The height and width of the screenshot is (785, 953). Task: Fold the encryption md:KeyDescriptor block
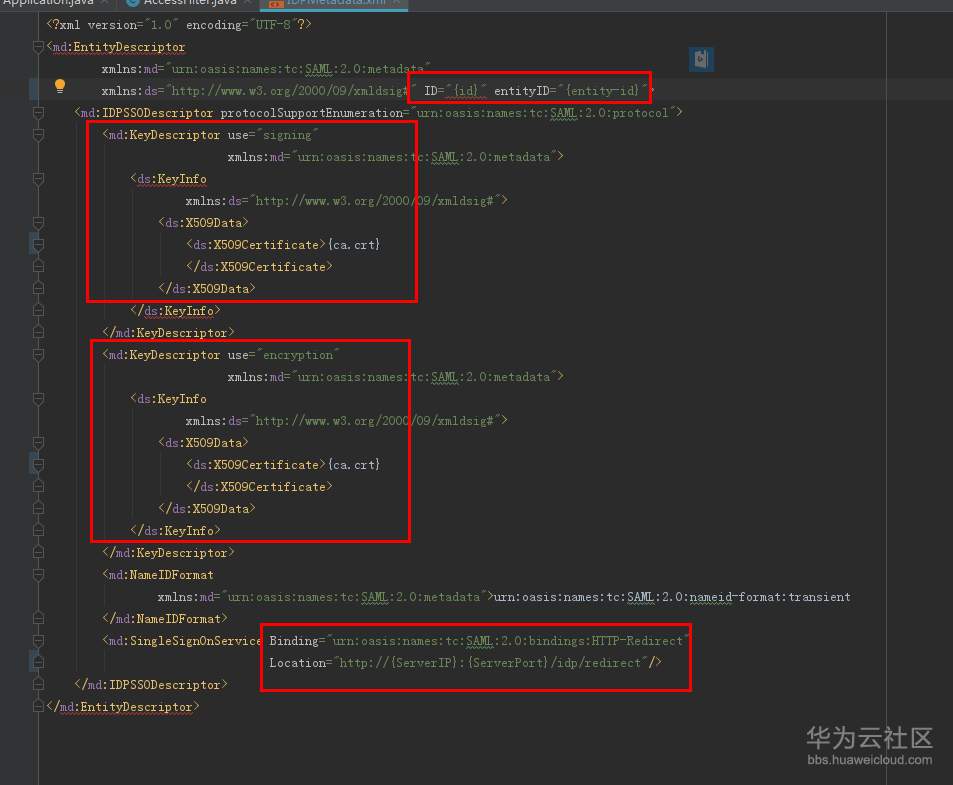(x=38, y=355)
